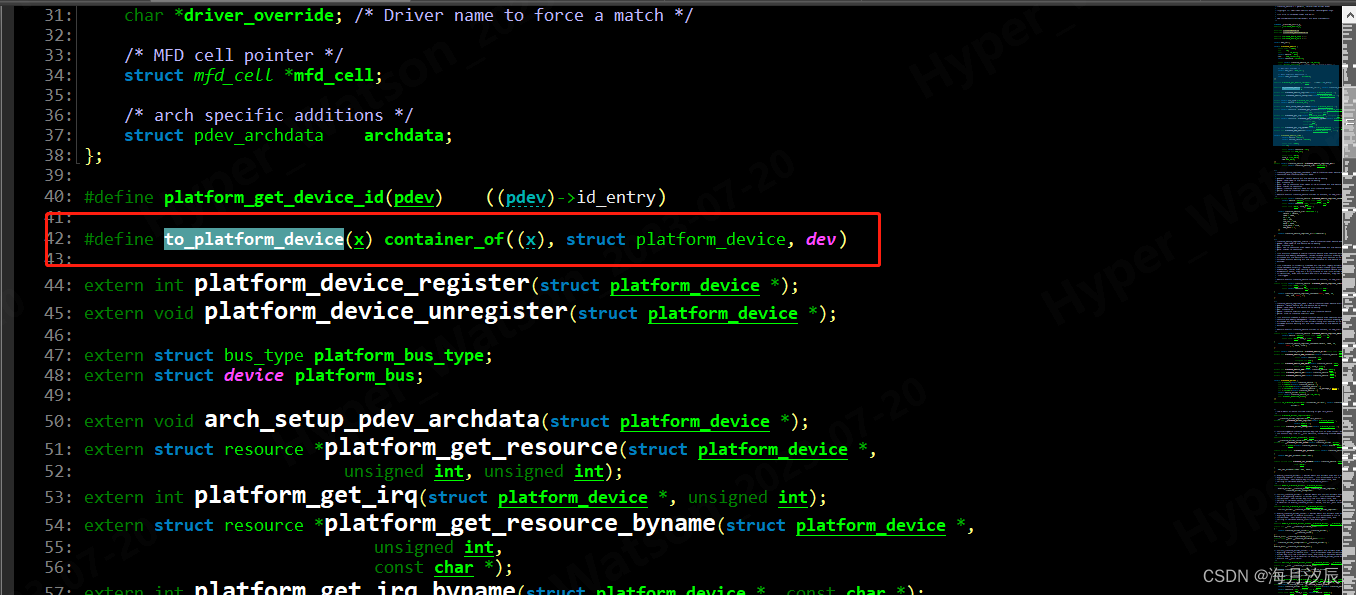This screenshot has width=1356, height=595.
Task: Click the vertical scrollbar track
Action: 1348,300
